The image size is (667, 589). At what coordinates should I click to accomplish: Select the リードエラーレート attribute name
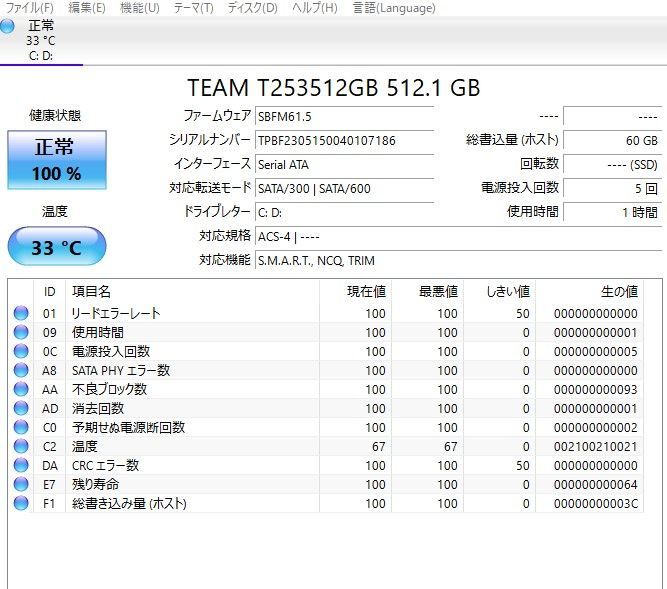tap(116, 313)
